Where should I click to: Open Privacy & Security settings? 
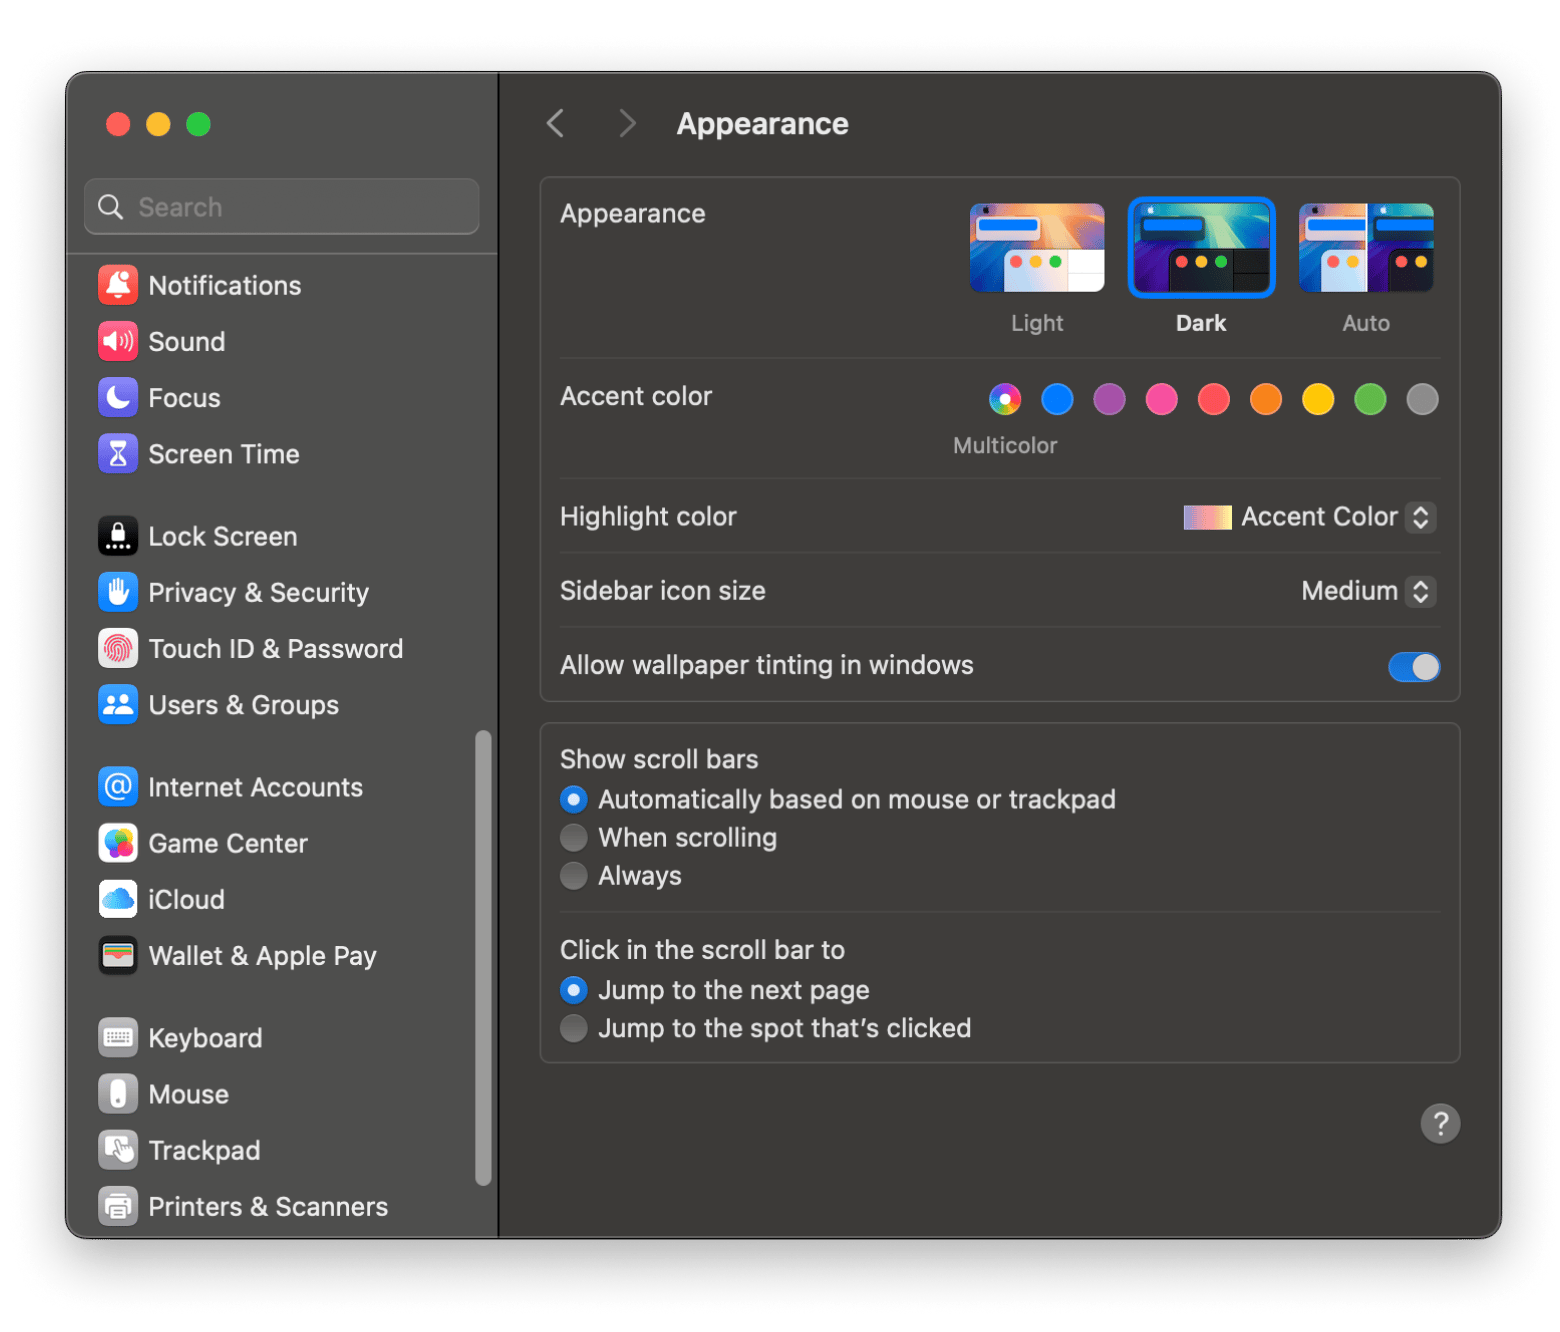[258, 592]
